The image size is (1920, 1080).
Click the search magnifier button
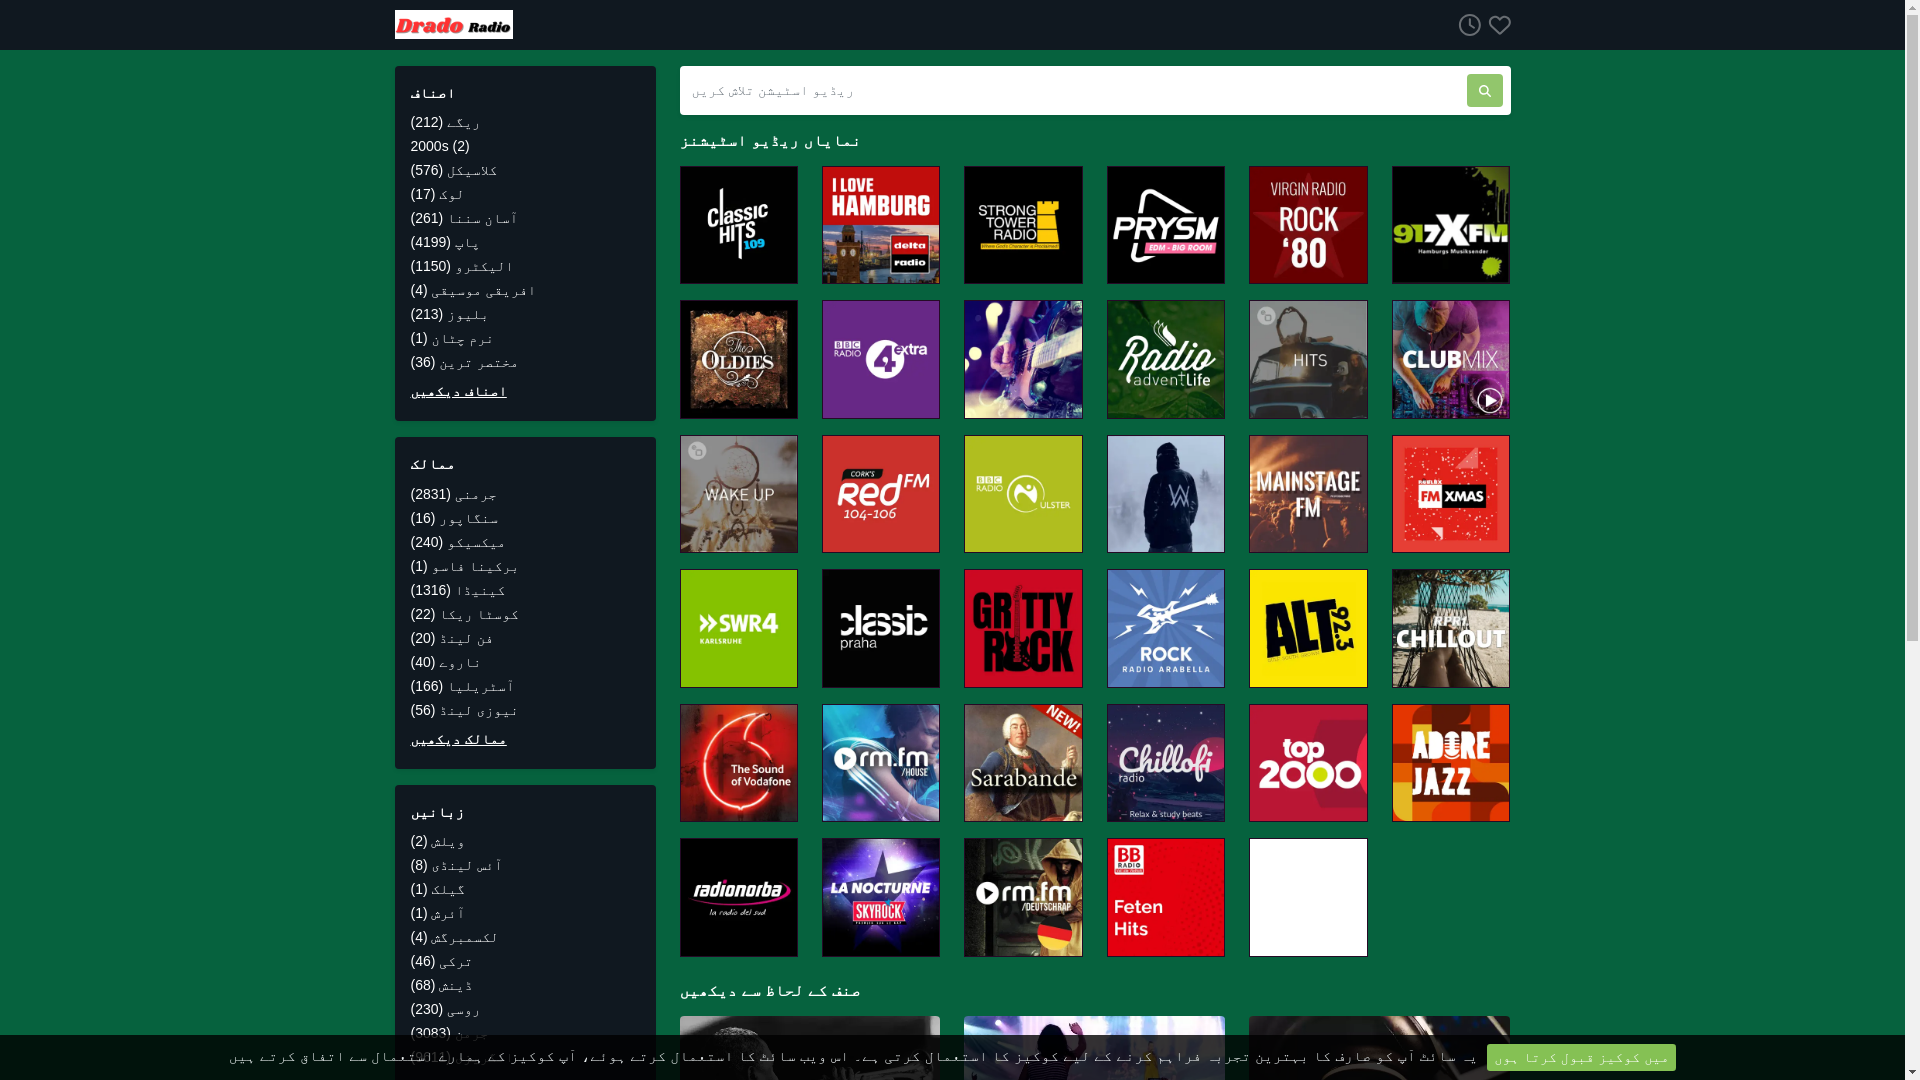(x=1484, y=91)
